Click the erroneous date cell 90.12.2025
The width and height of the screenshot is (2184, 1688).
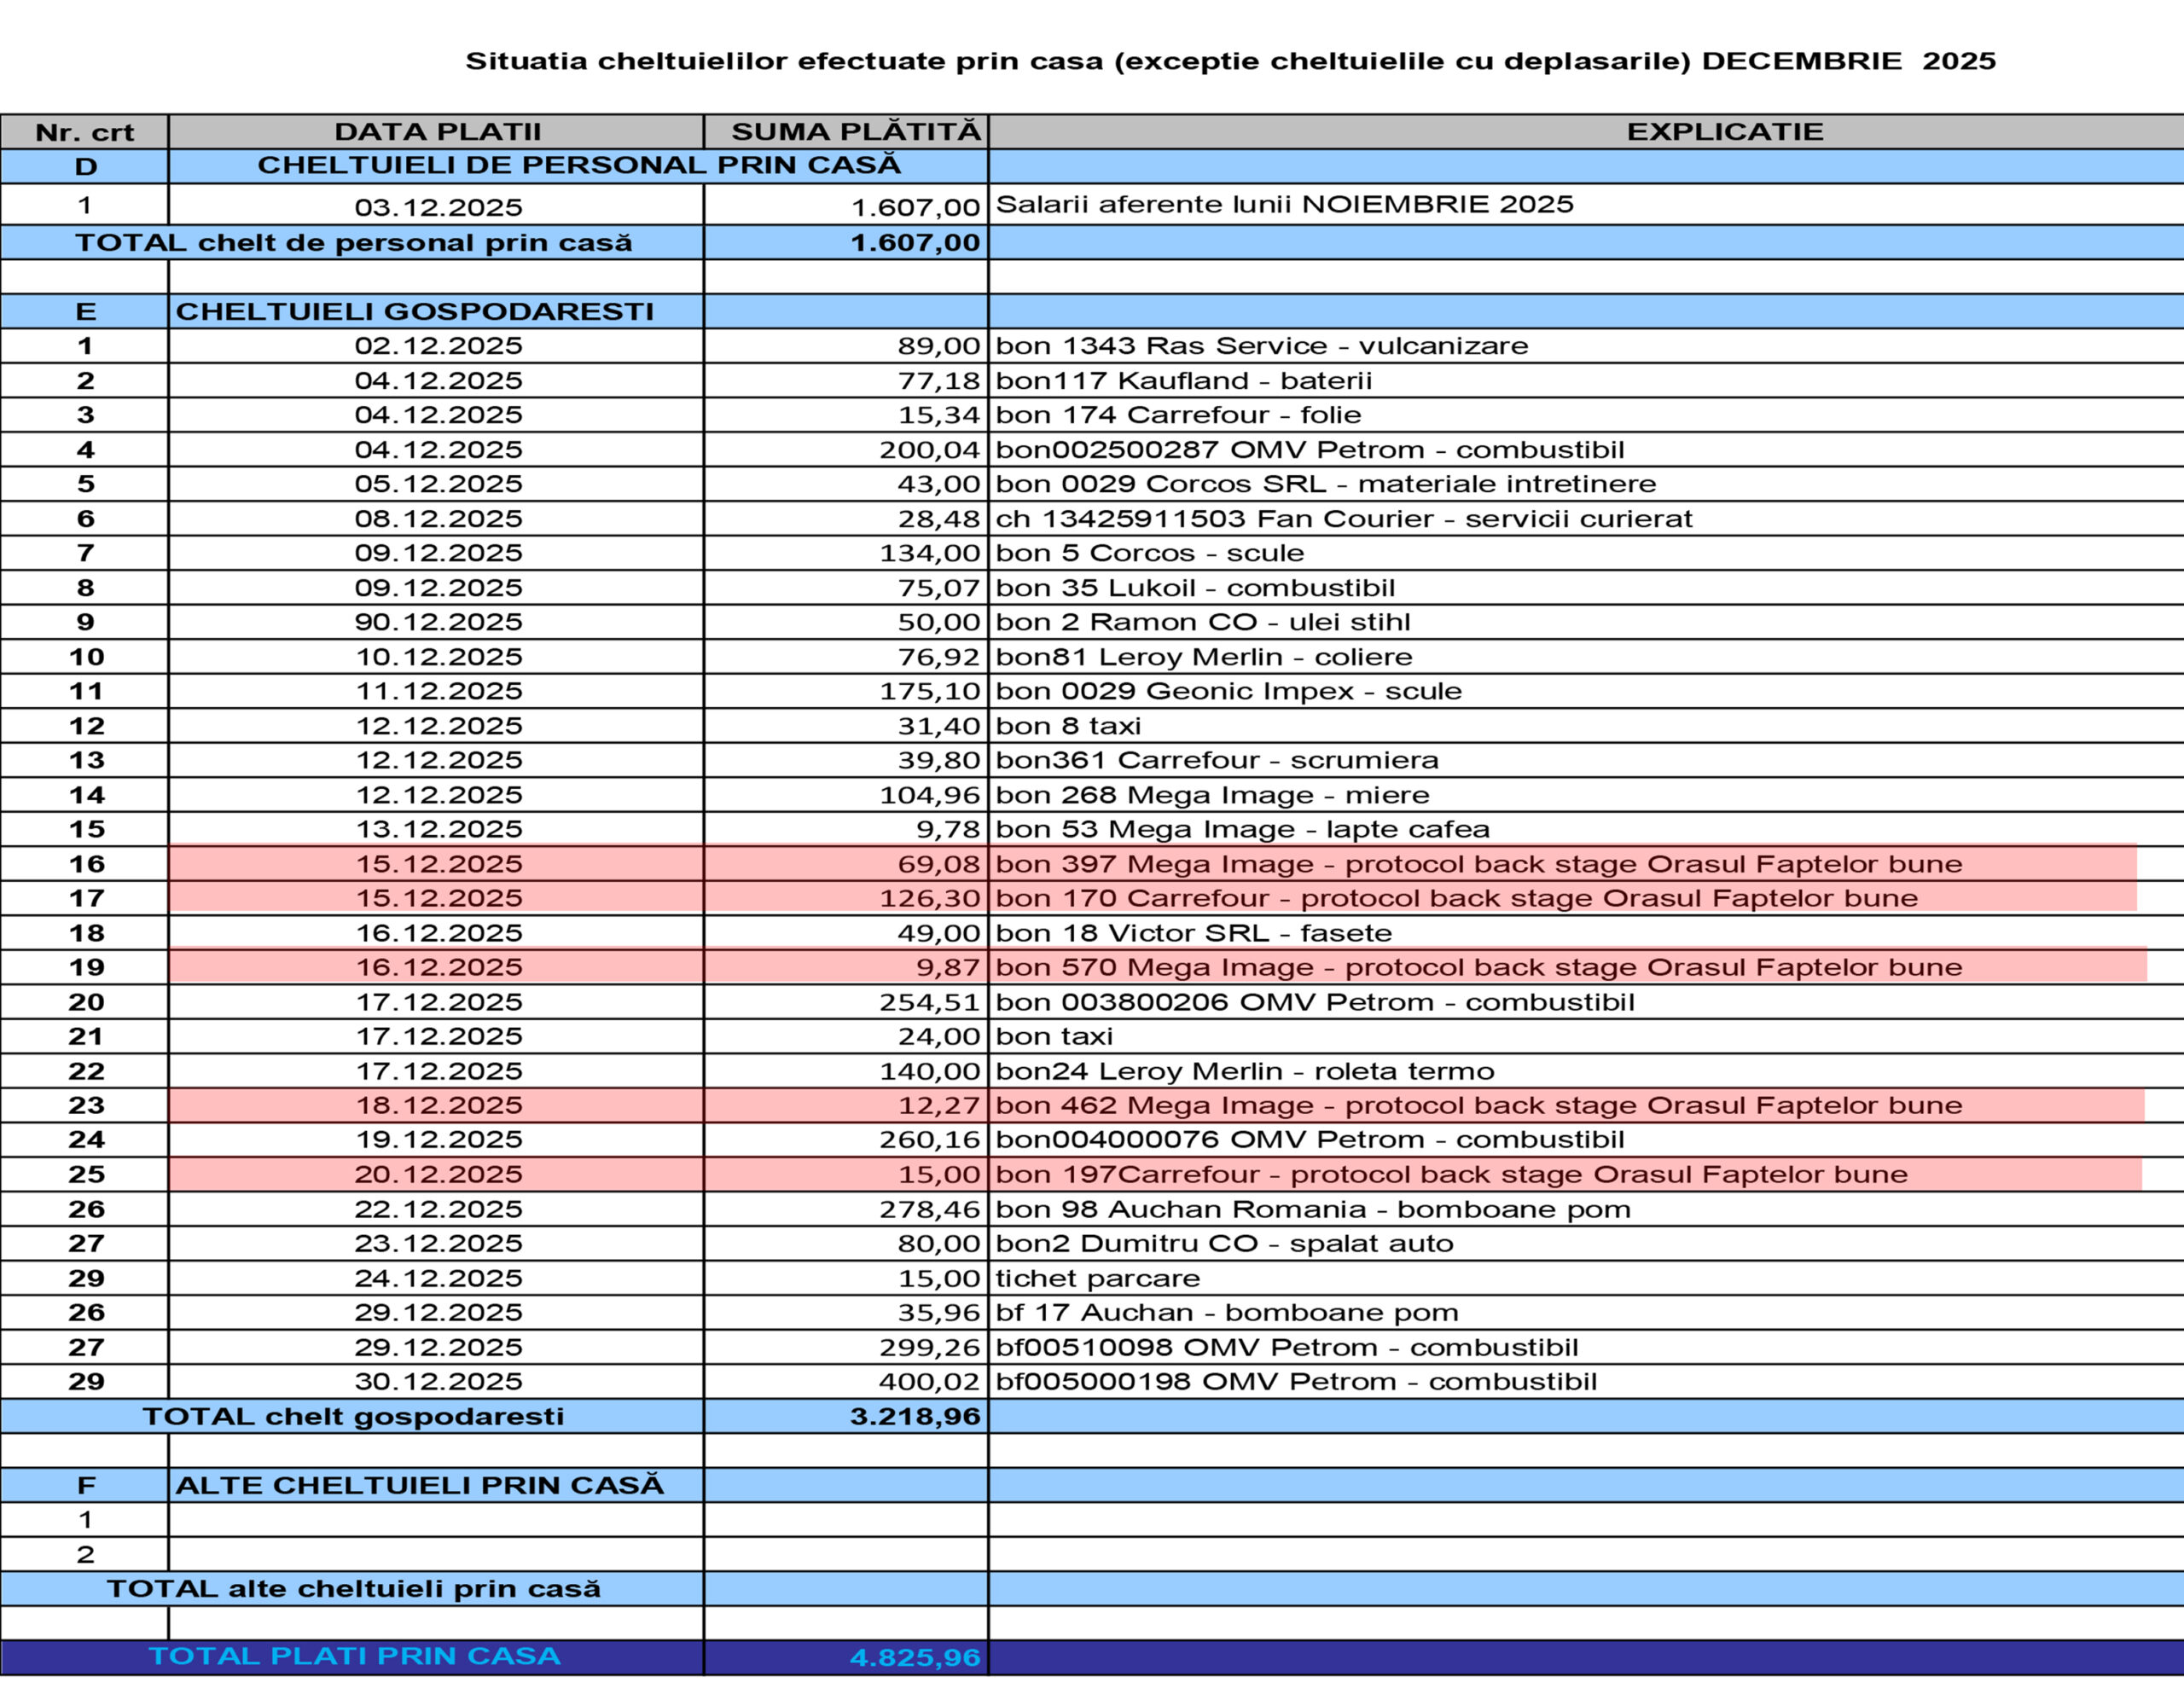point(438,622)
